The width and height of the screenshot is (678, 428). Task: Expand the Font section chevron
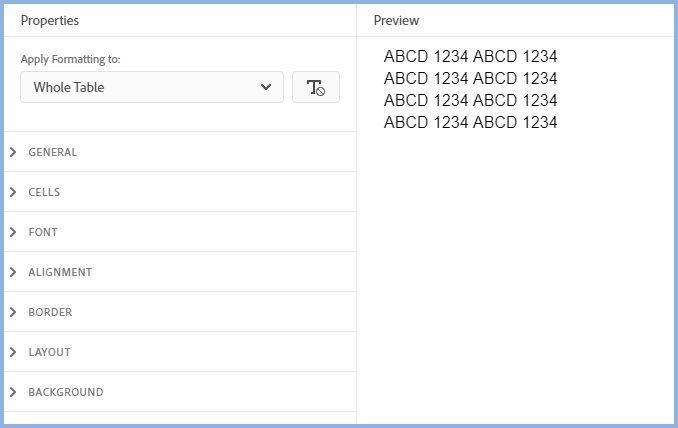(x=13, y=232)
